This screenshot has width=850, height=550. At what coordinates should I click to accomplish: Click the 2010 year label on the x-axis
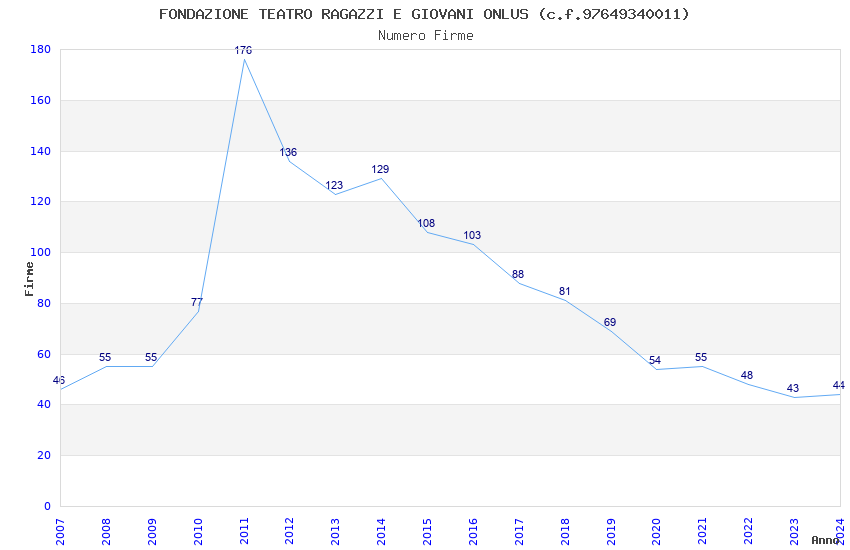click(198, 532)
